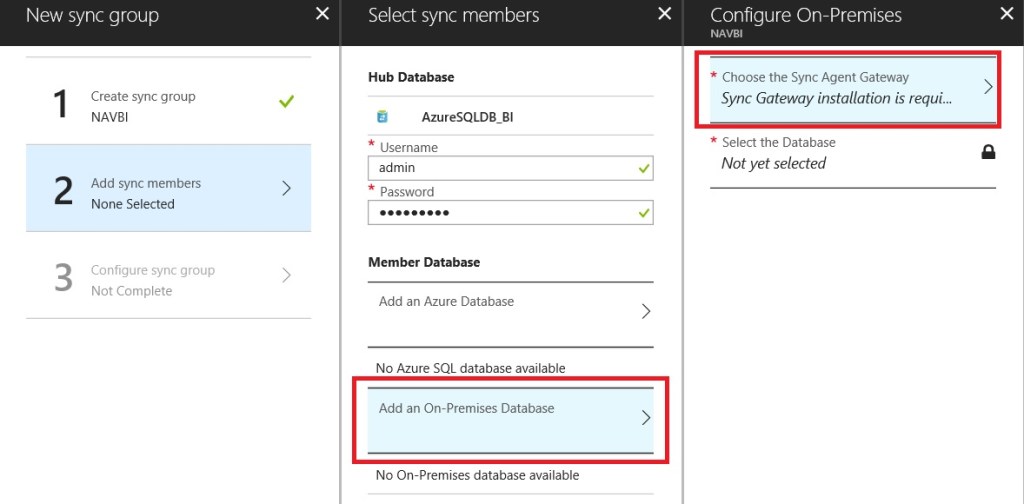
Task: Select step 2 Add sync members
Action: click(168, 188)
